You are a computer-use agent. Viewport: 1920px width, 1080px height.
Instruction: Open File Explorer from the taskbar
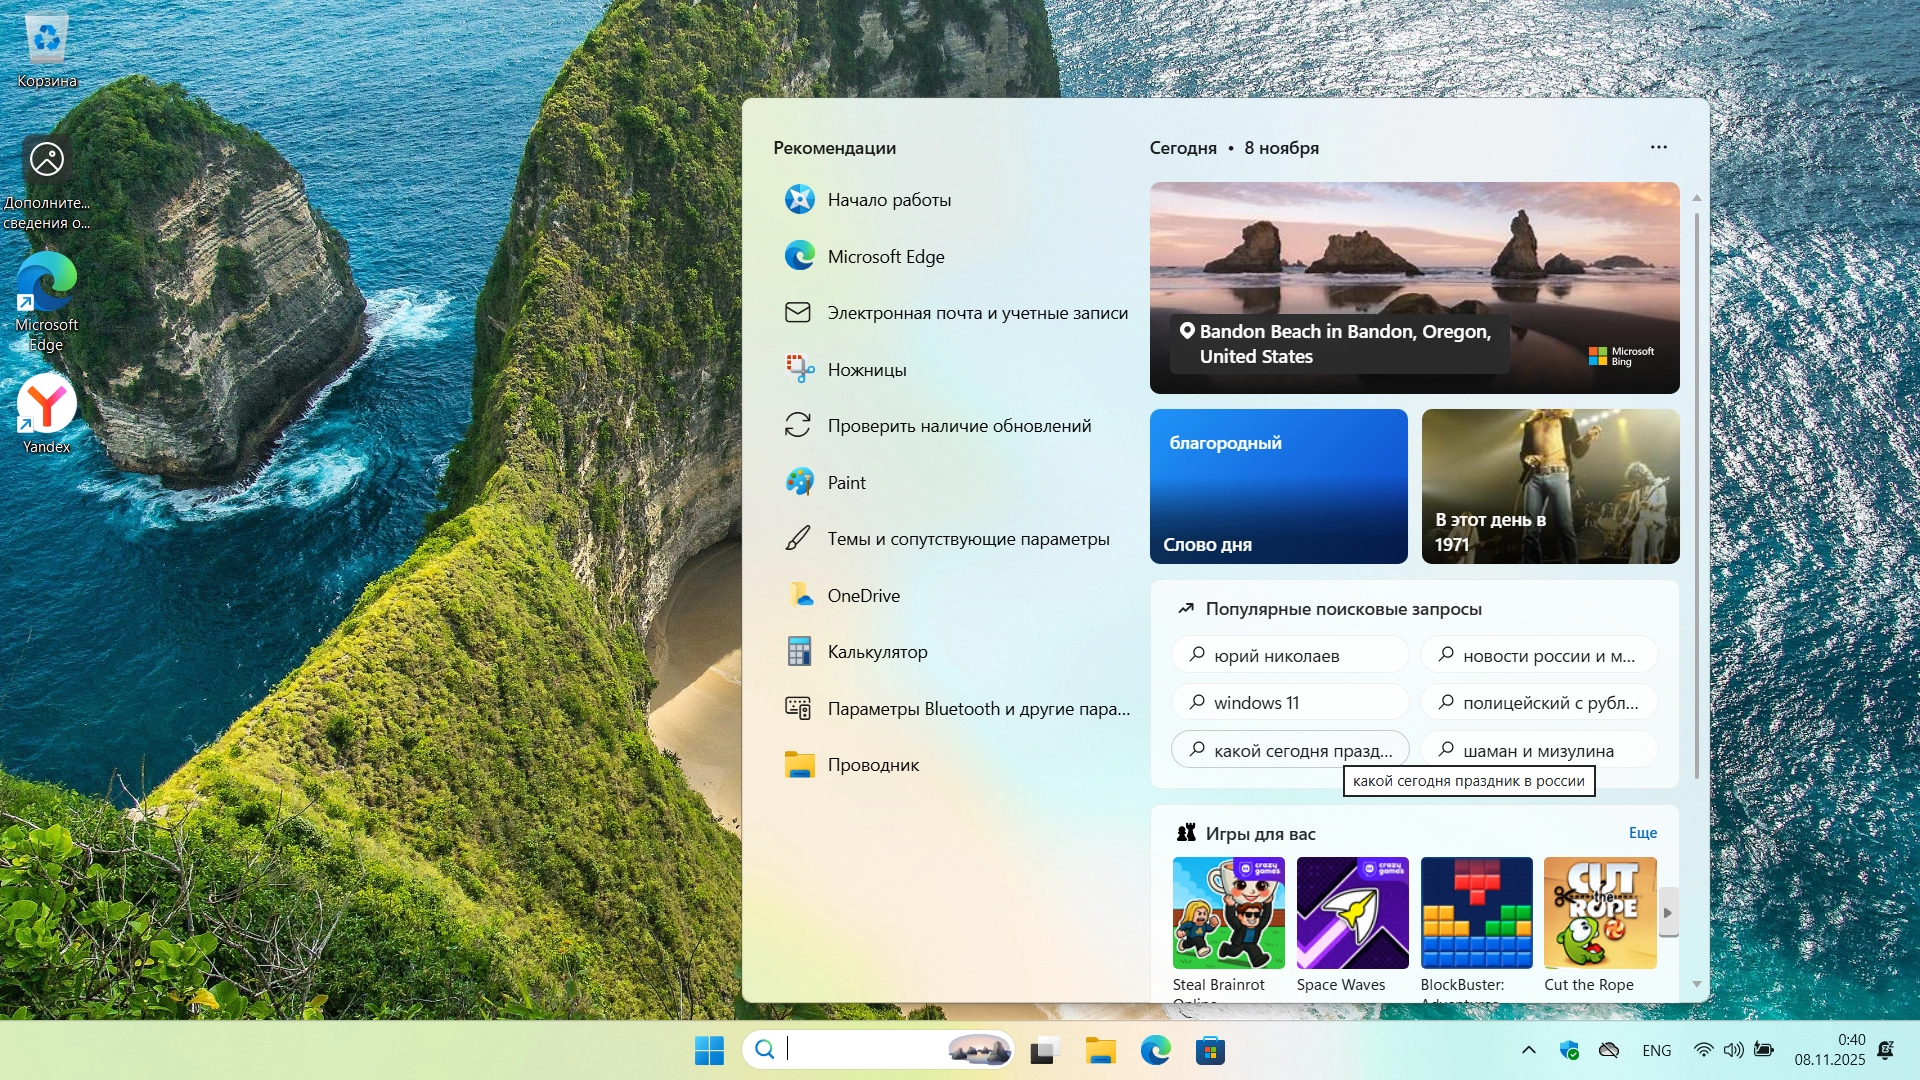[x=1100, y=1051]
